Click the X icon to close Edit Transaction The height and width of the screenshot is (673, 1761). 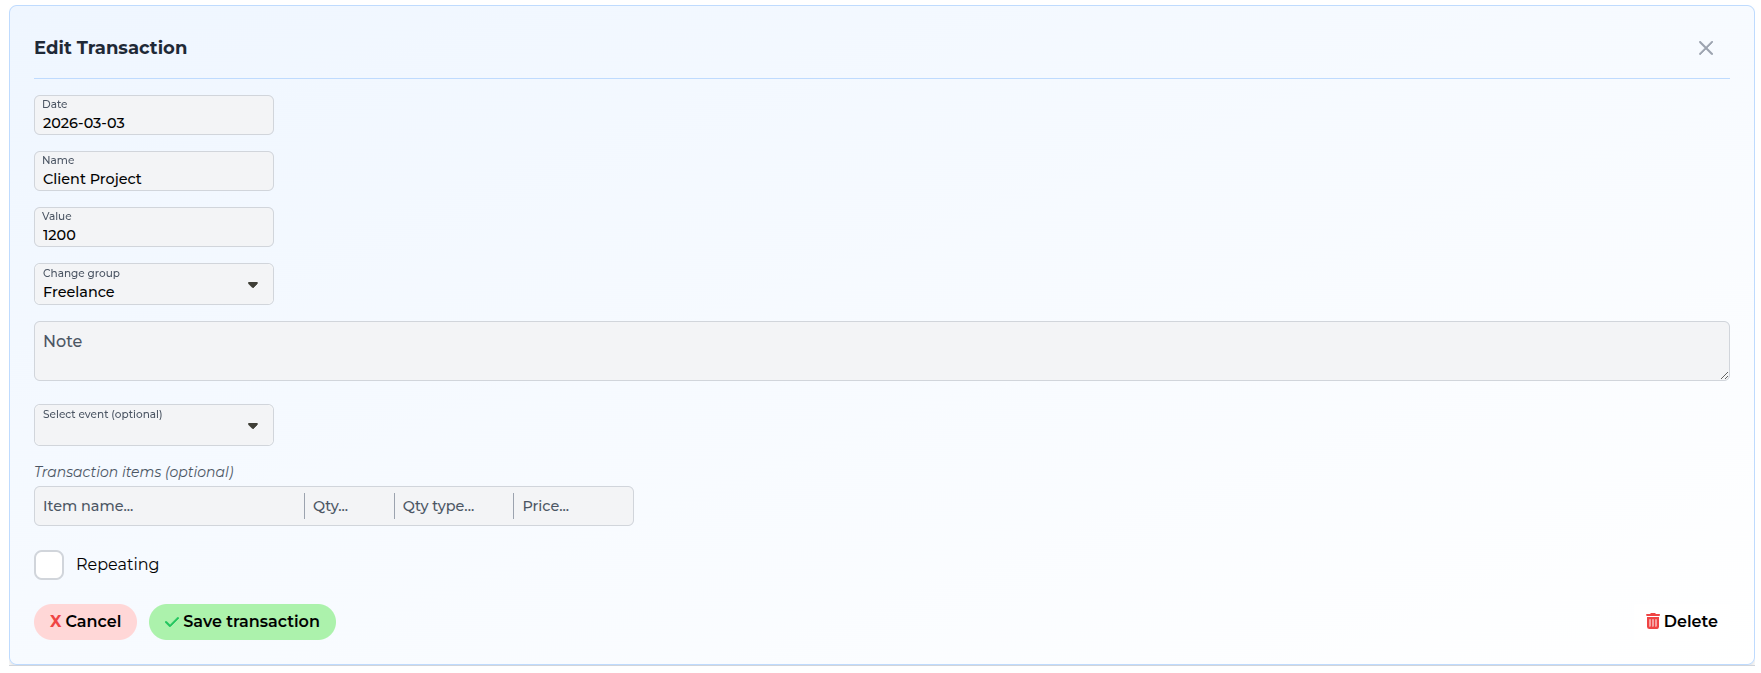tap(1705, 47)
